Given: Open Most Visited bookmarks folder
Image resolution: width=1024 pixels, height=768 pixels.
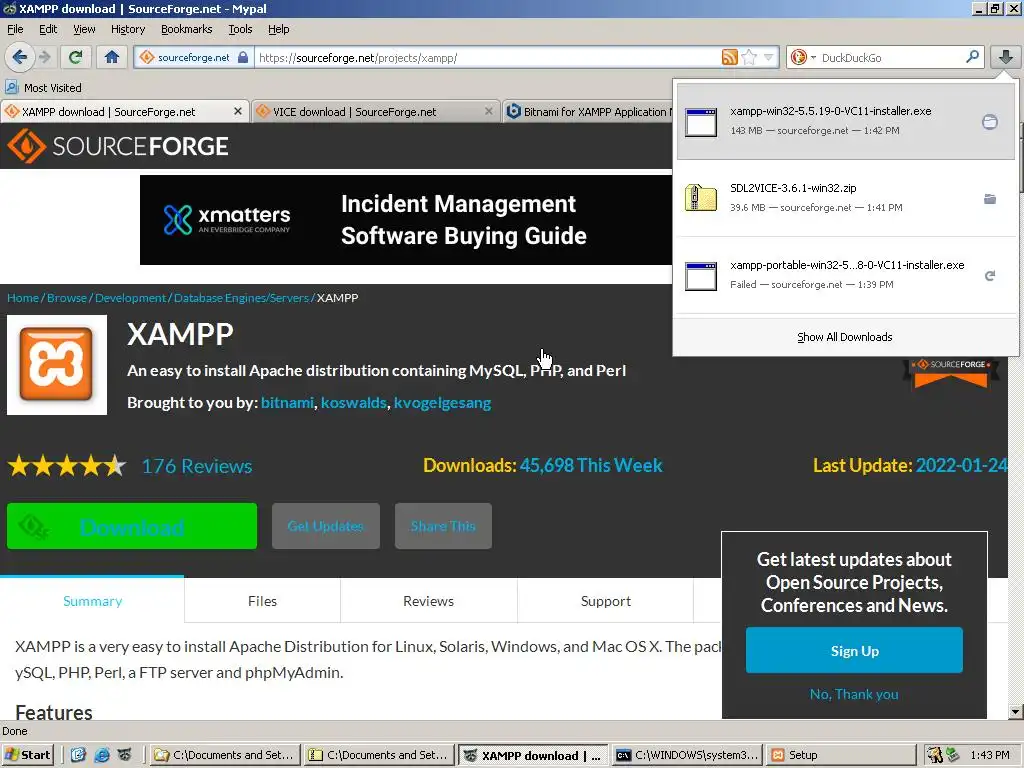Looking at the screenshot, I should click(x=44, y=88).
